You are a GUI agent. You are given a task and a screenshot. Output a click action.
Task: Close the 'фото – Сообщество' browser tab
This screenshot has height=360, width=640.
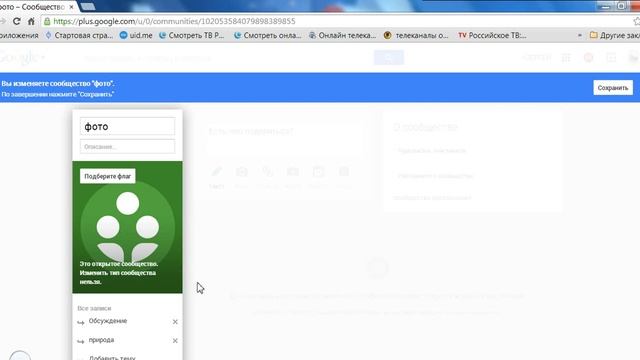71,7
